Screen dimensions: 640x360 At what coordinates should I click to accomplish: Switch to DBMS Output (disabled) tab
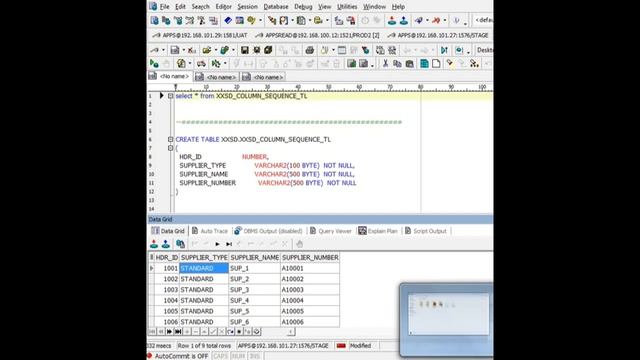(x=268, y=231)
